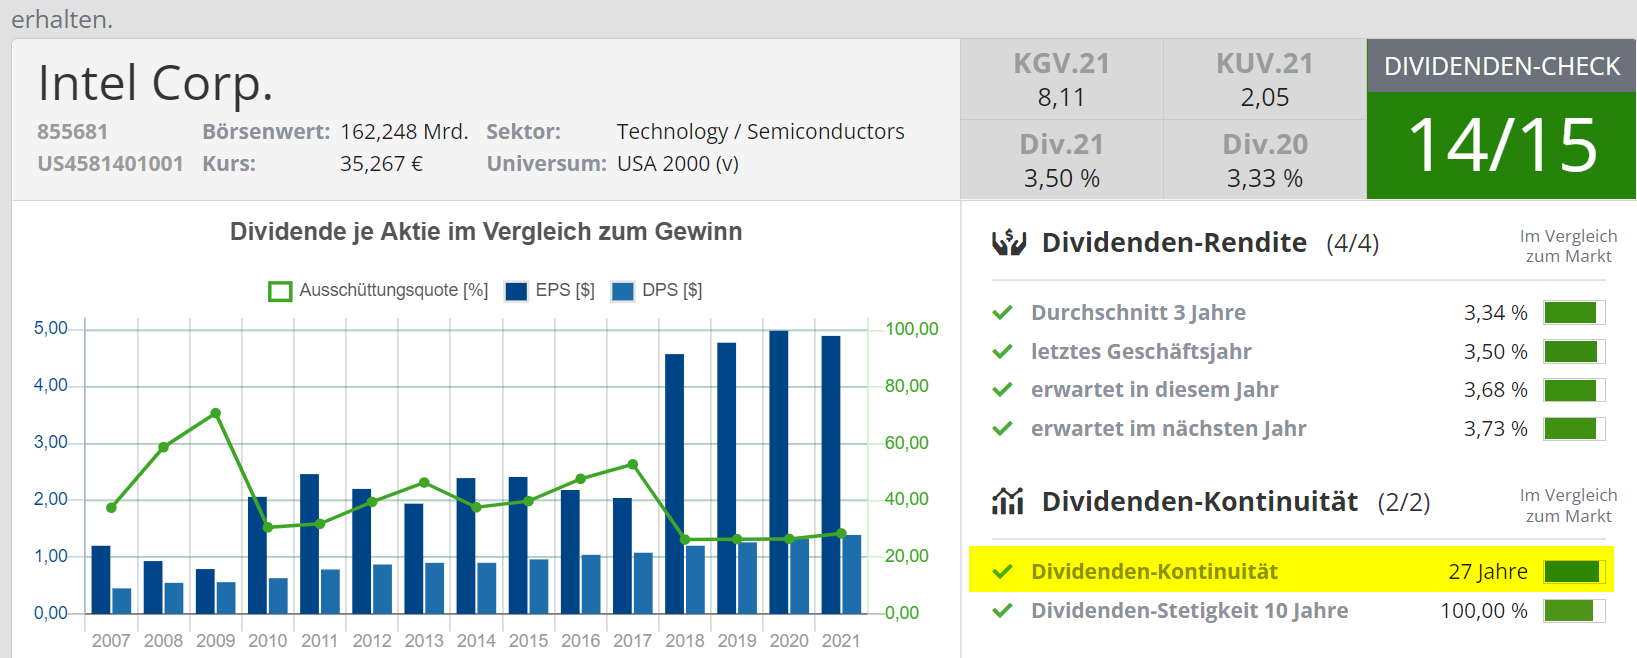Click checkmark beside Durchschnitt 3 Jahre
This screenshot has height=658, width=1637.
(x=1002, y=313)
